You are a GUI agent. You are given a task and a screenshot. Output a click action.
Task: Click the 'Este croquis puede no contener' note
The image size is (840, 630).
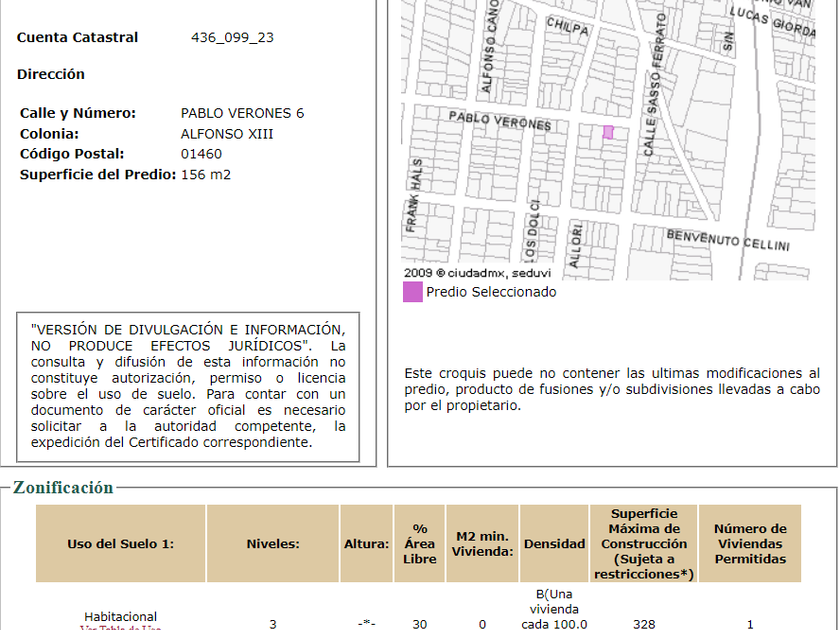coord(612,389)
